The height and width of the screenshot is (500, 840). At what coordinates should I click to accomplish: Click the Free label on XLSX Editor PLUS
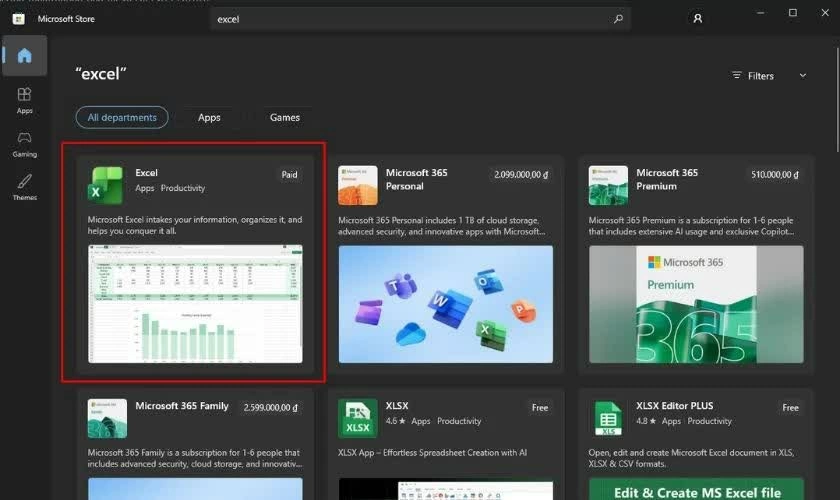(790, 408)
